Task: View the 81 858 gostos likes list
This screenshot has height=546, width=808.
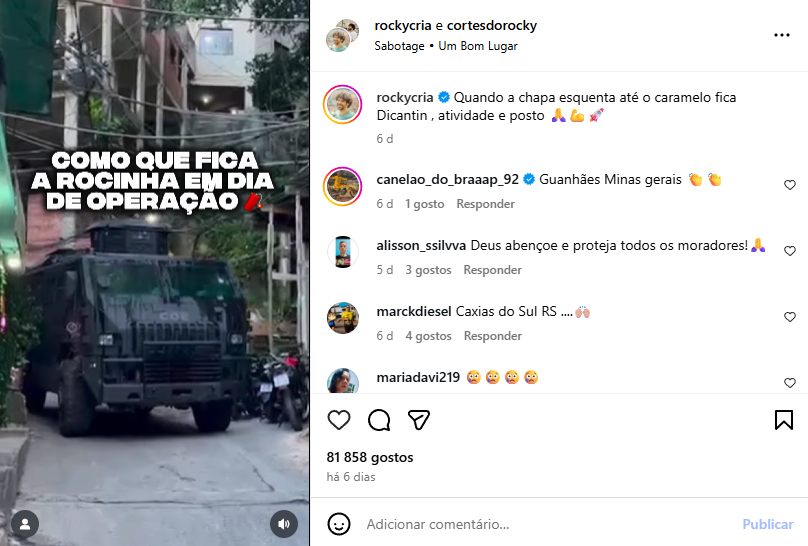Action: pyautogui.click(x=370, y=457)
